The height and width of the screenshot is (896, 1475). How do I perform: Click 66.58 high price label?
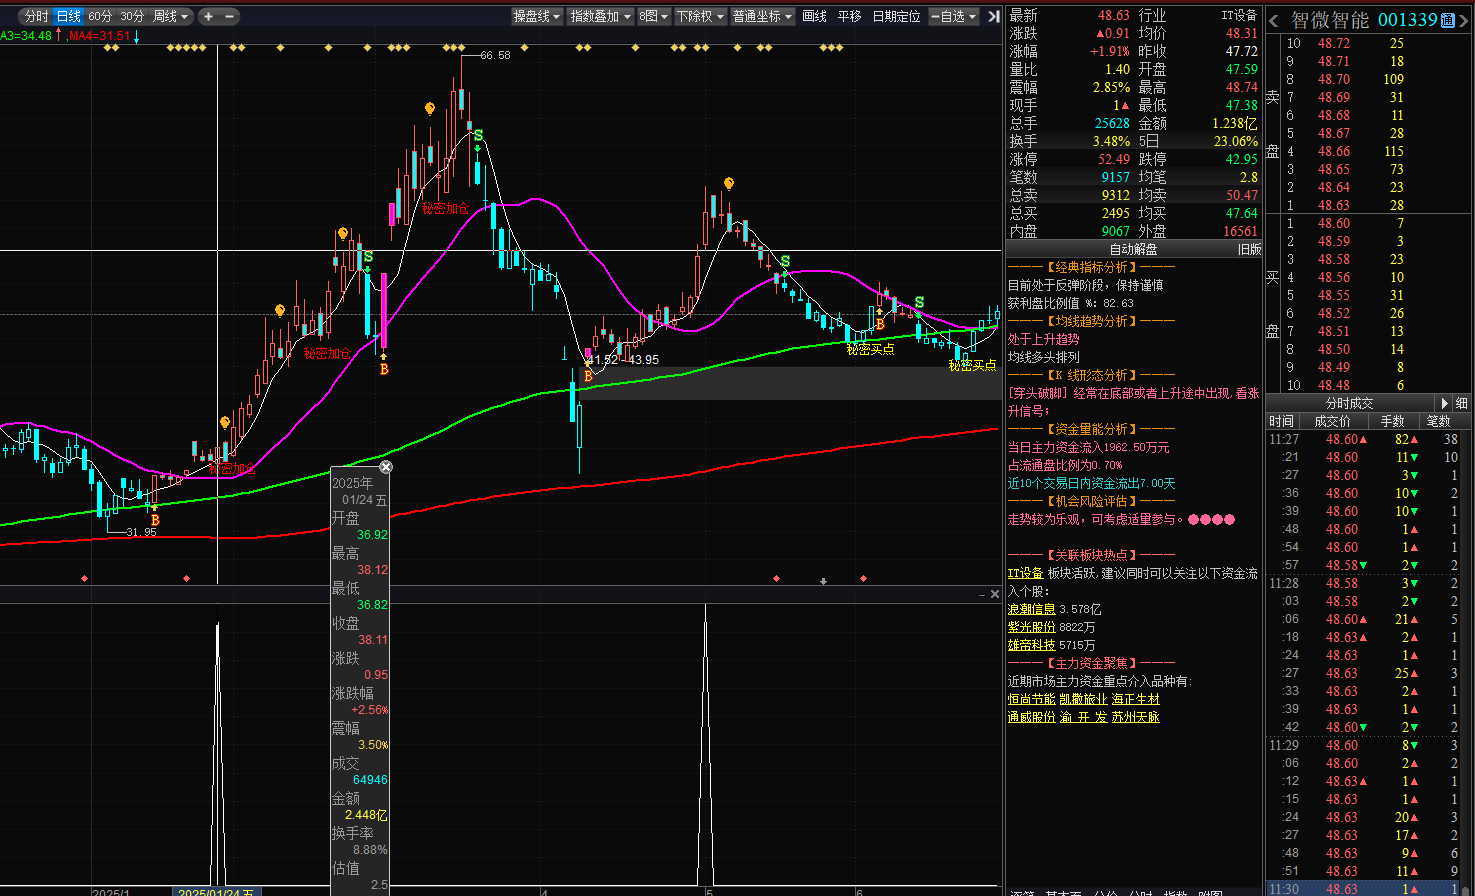[x=495, y=55]
